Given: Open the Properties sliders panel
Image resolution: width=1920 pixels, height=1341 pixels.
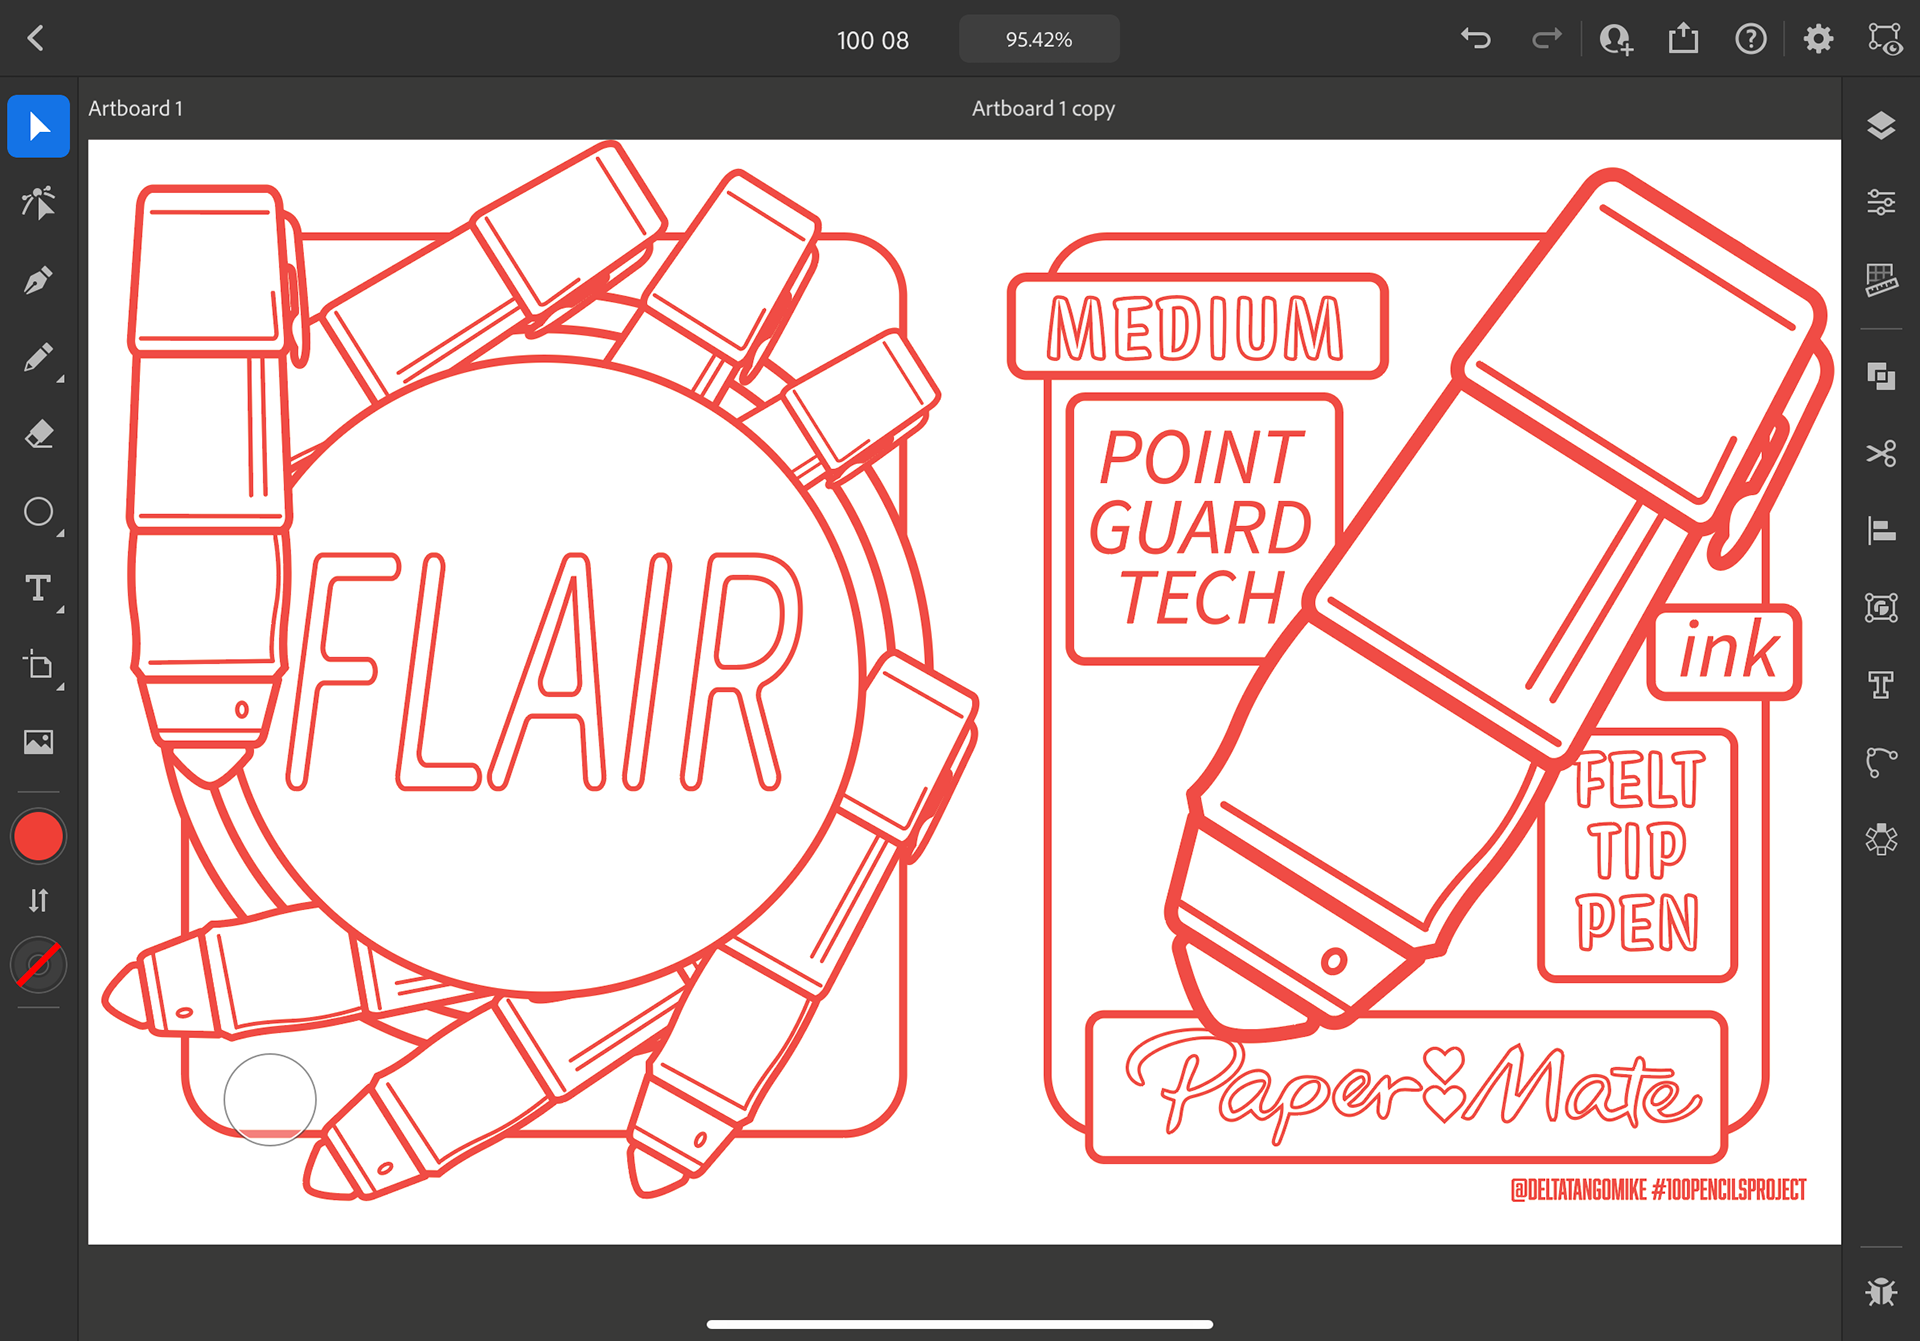Looking at the screenshot, I should coord(1881,203).
